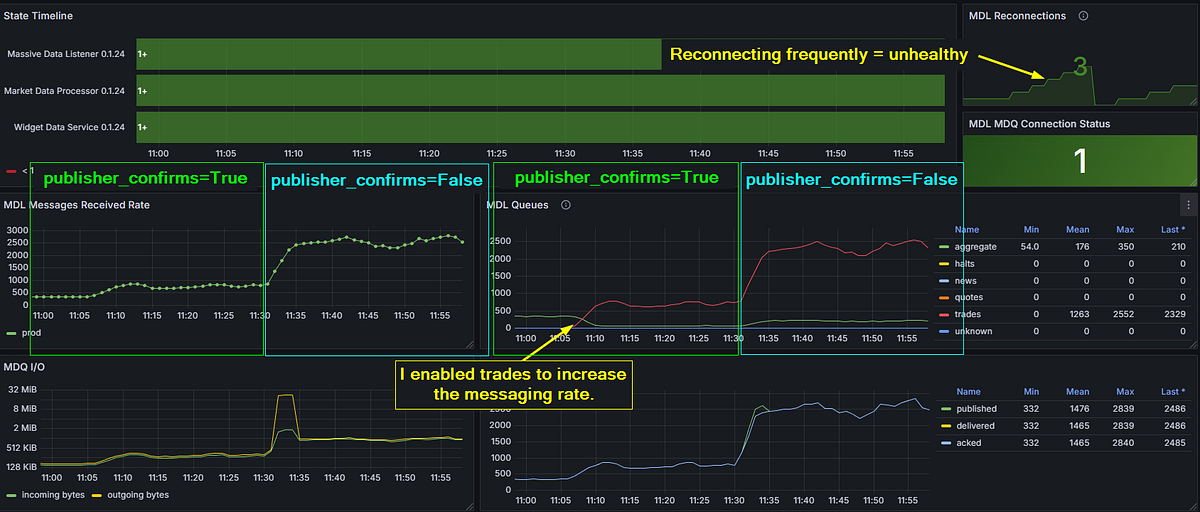Open the three-dot panel menu above the queues legend
Screen dimensions: 1200x512
(x=1188, y=204)
